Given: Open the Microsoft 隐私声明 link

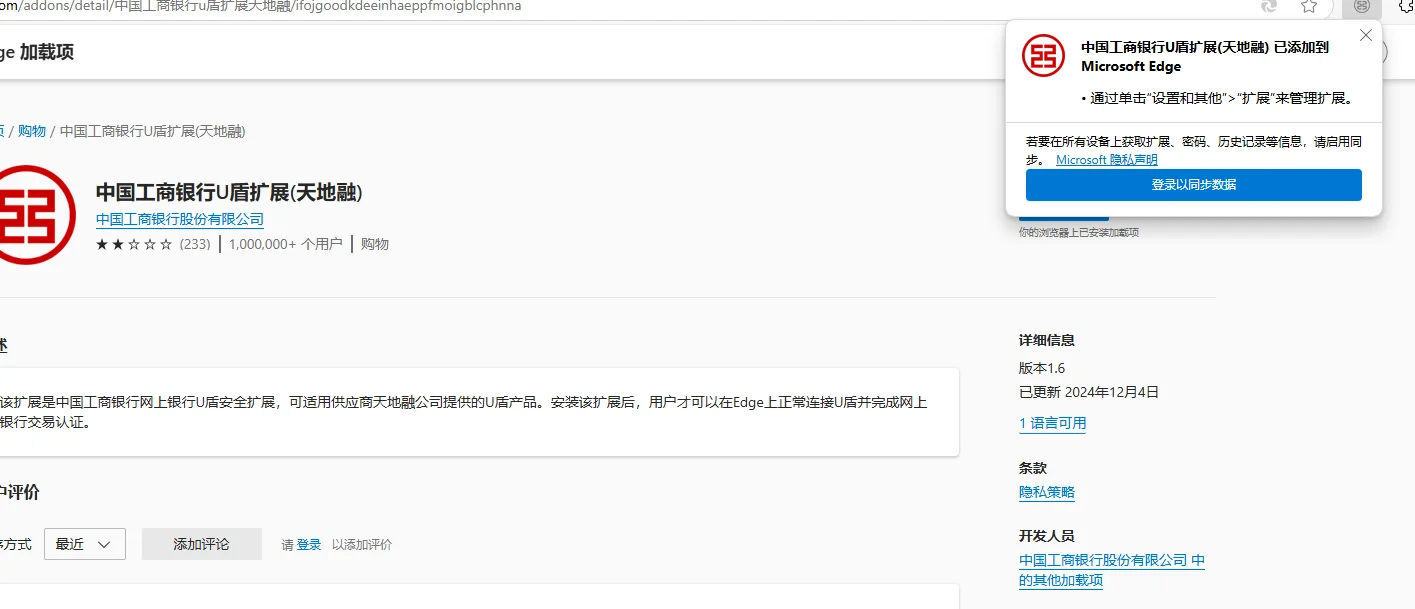Looking at the screenshot, I should [x=1106, y=159].
